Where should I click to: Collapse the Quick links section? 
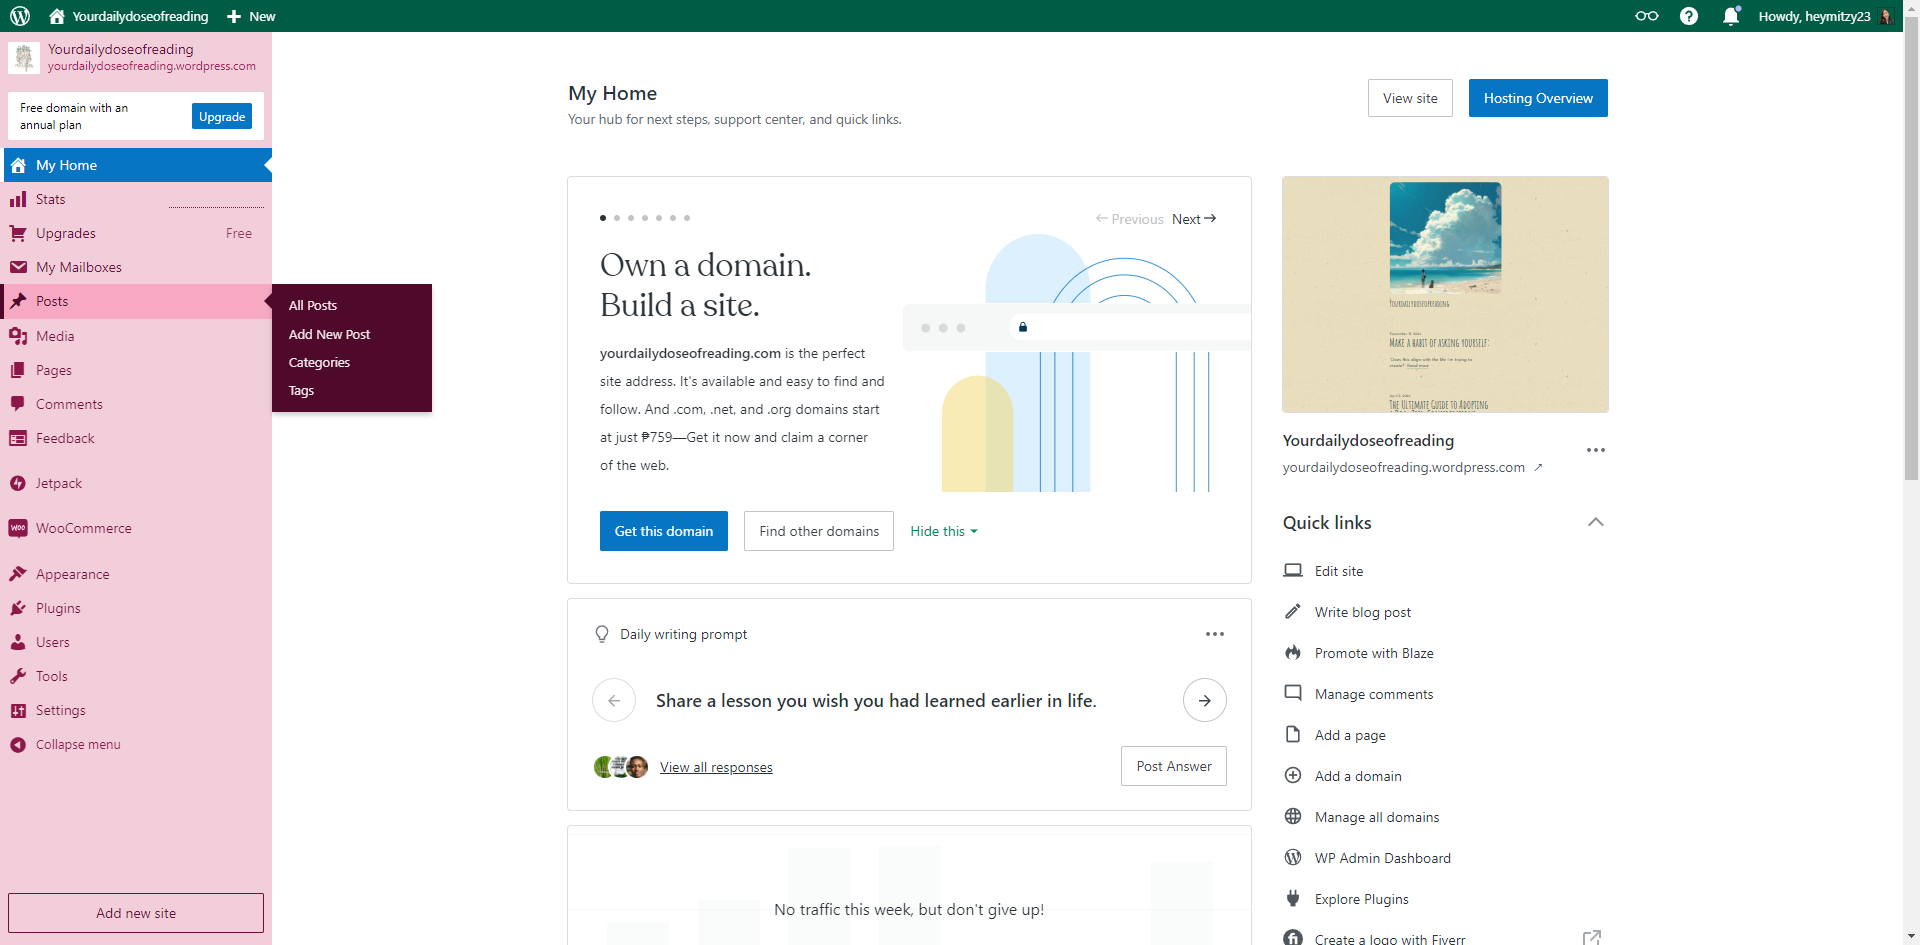click(1596, 522)
